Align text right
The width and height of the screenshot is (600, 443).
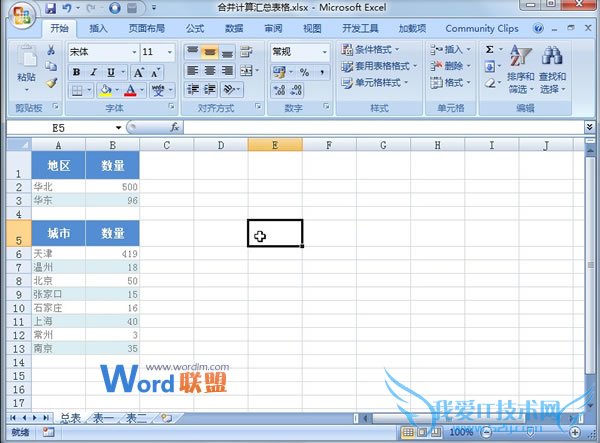click(227, 71)
